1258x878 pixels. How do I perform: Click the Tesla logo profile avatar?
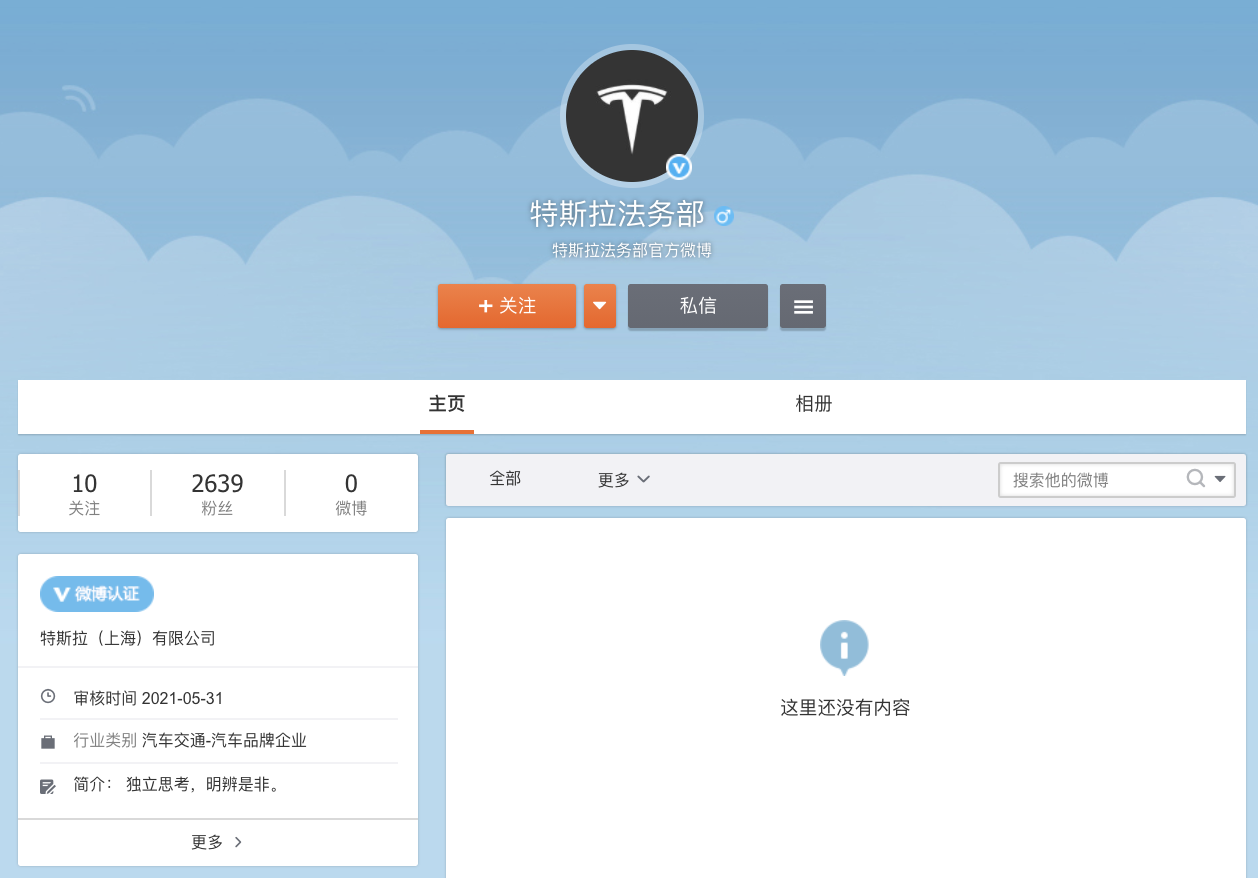pos(631,115)
